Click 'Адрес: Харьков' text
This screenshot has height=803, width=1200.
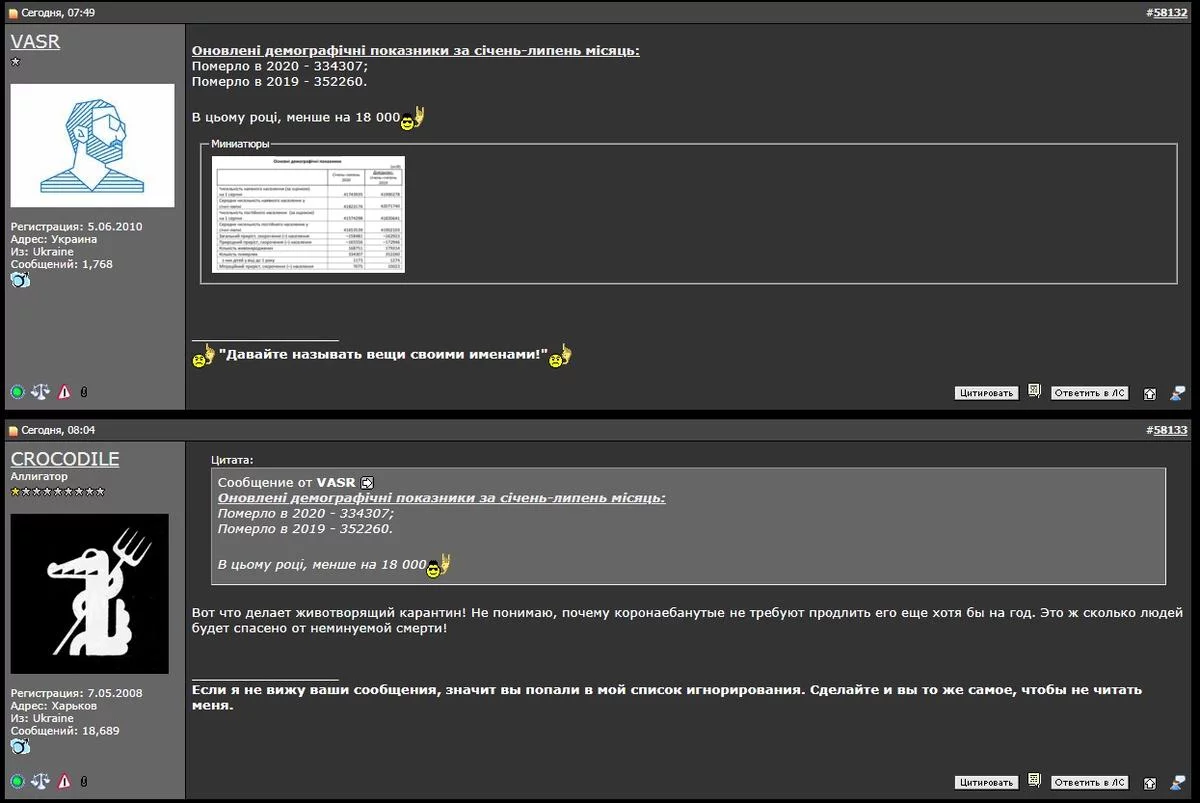pos(54,706)
